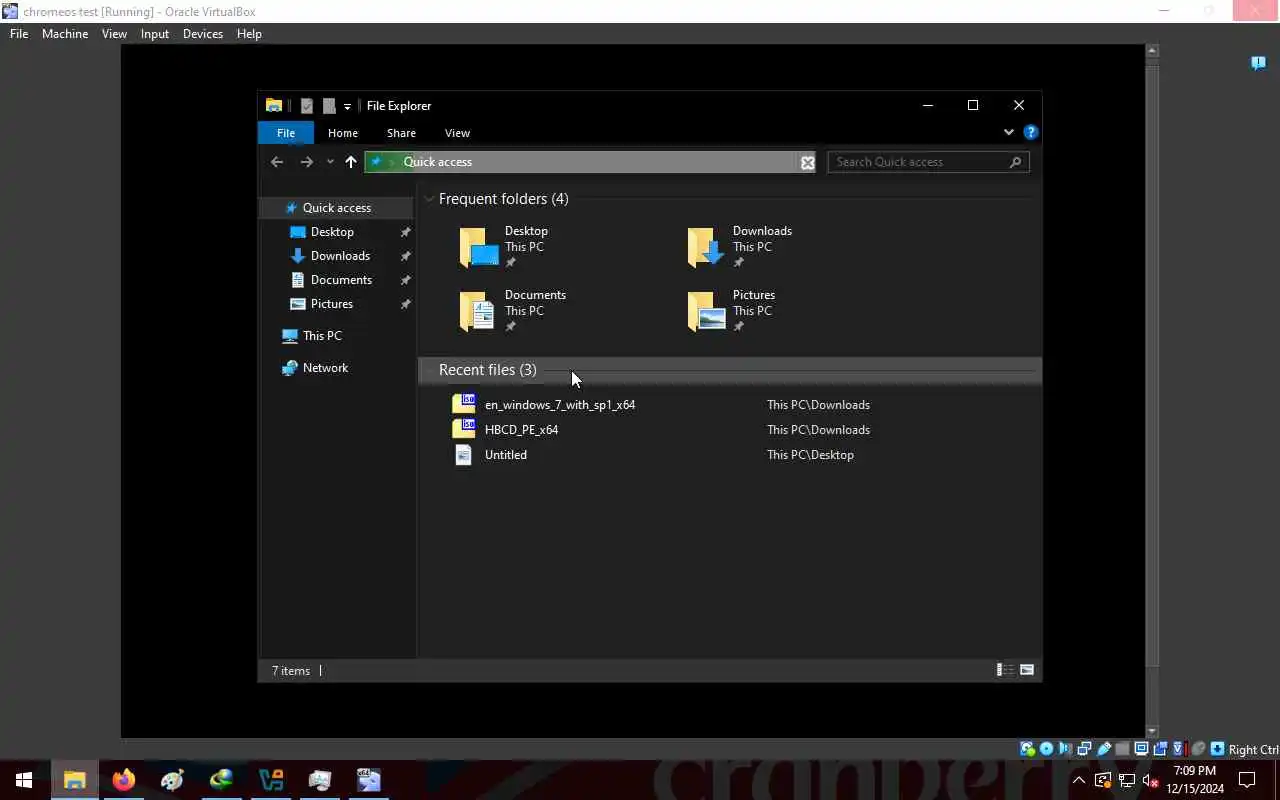Open the VirtualBox View menu
The width and height of the screenshot is (1280, 800).
114,33
